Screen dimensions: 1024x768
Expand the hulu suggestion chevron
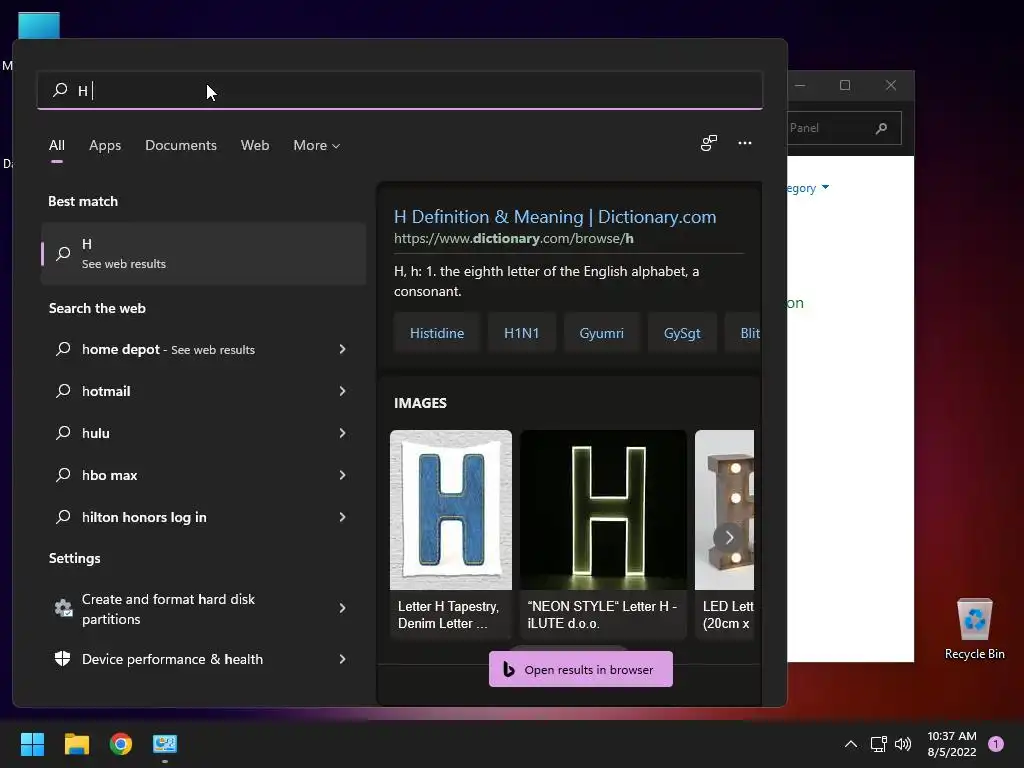click(x=342, y=433)
